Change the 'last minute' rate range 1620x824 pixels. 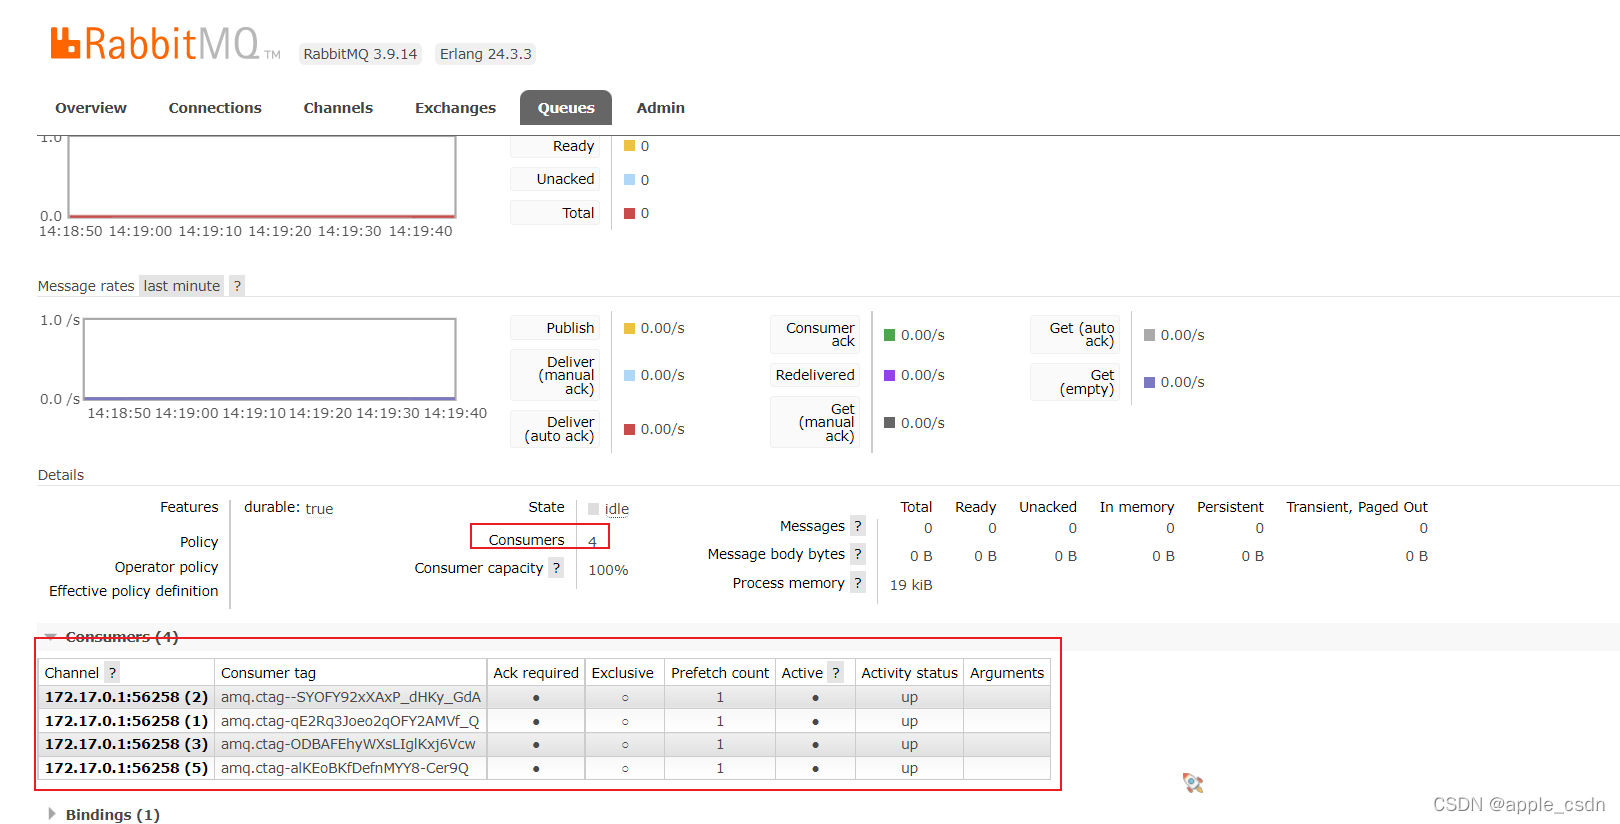pyautogui.click(x=182, y=286)
